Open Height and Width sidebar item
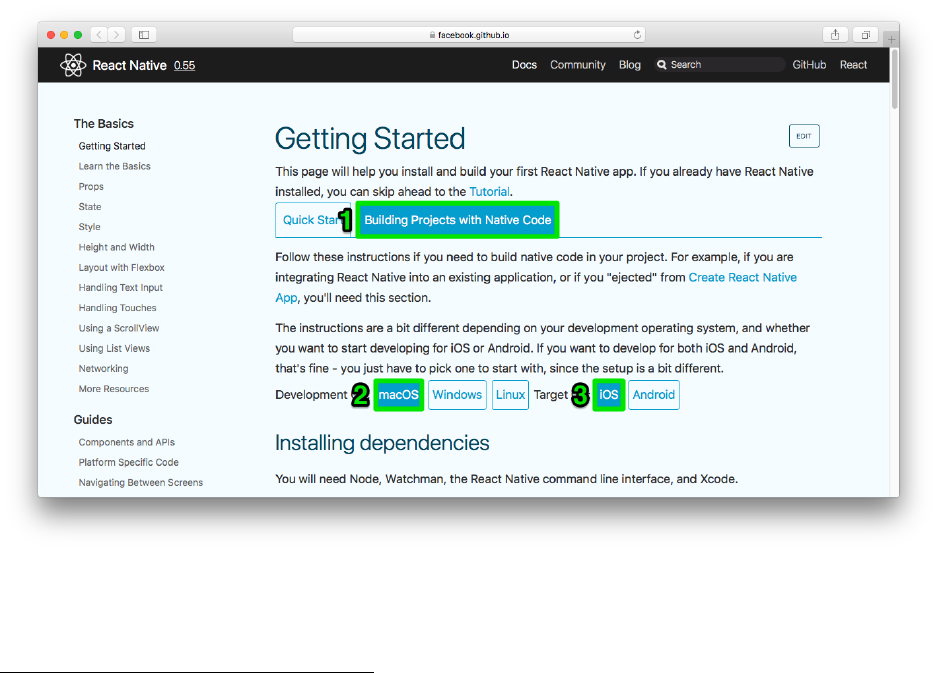937x673 pixels. [117, 247]
